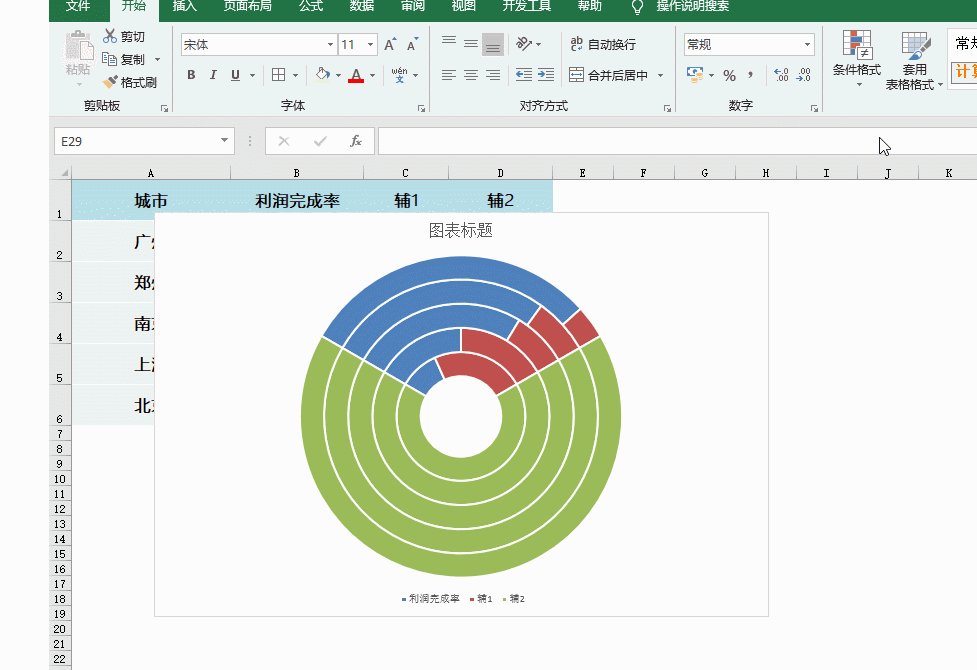Toggle italic formatting

[212, 75]
